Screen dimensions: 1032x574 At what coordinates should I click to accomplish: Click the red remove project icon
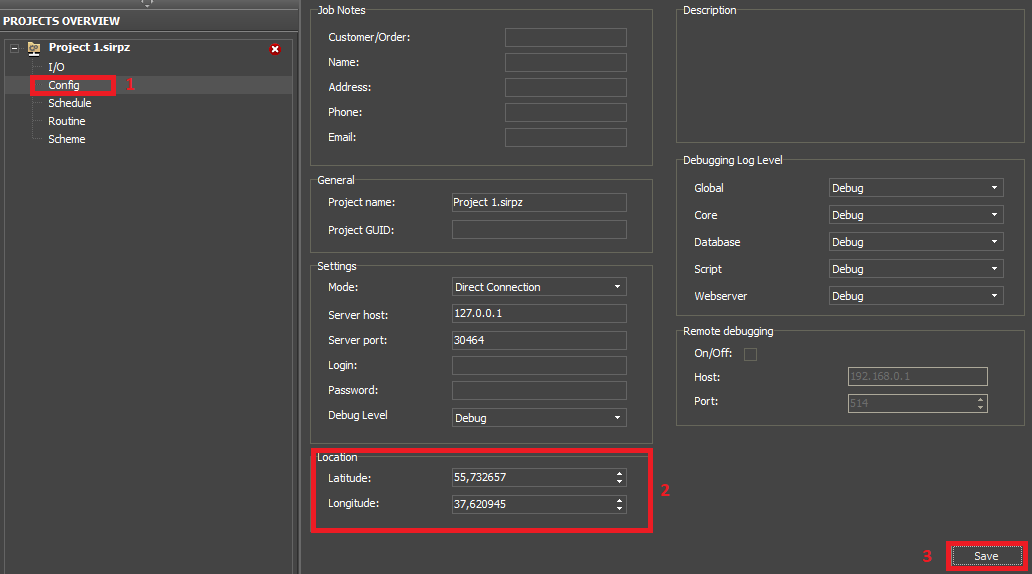click(x=275, y=49)
